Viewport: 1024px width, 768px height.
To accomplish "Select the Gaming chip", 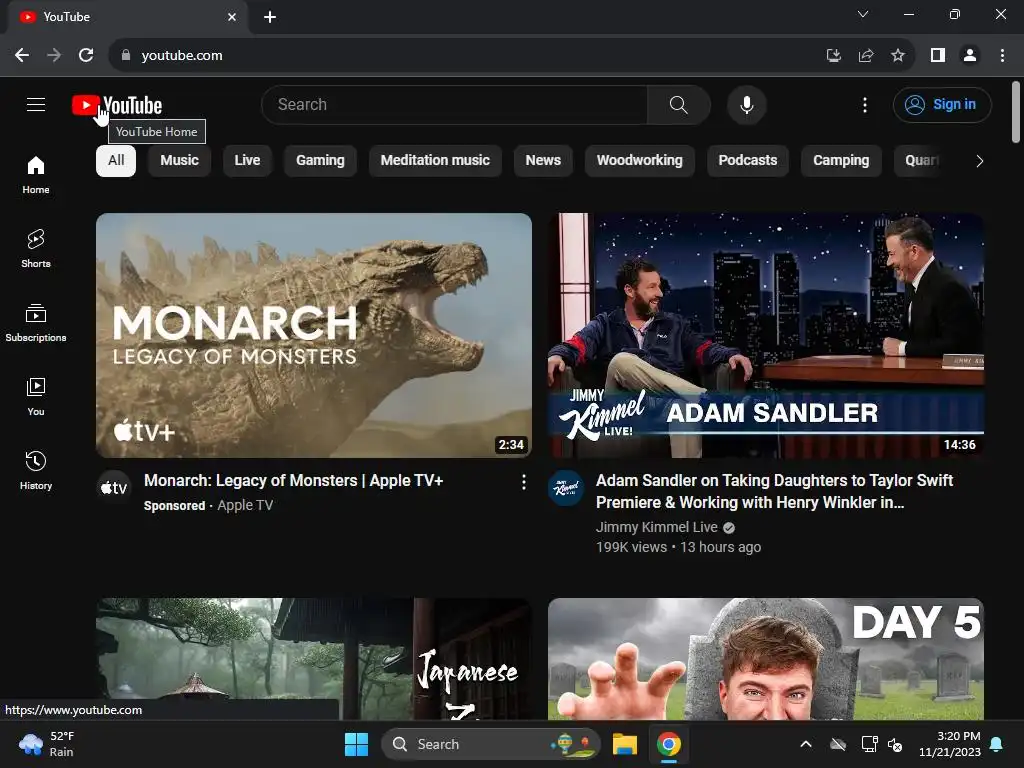I will (320, 161).
